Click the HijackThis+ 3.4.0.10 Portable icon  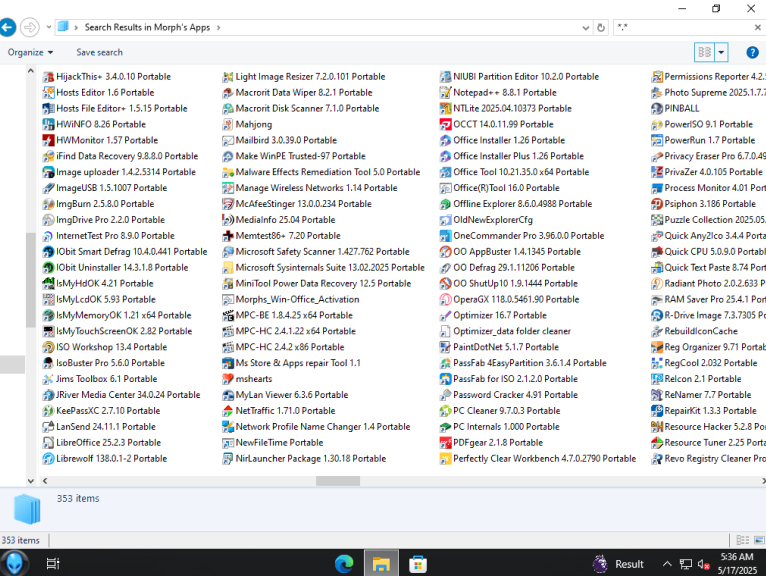[x=48, y=77]
